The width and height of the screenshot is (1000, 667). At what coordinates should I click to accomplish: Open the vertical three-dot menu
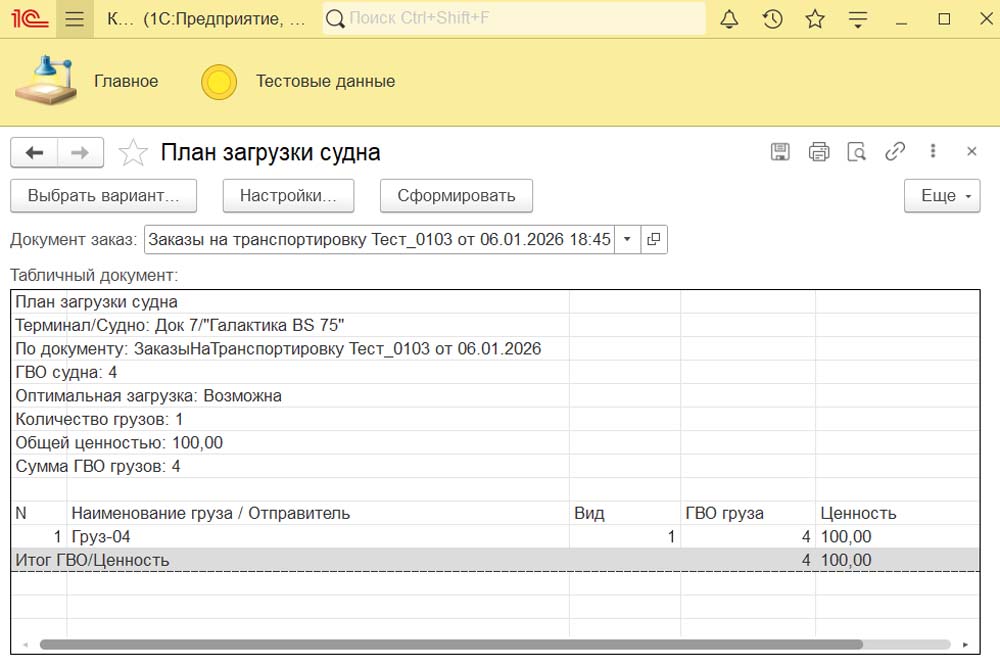pyautogui.click(x=933, y=152)
